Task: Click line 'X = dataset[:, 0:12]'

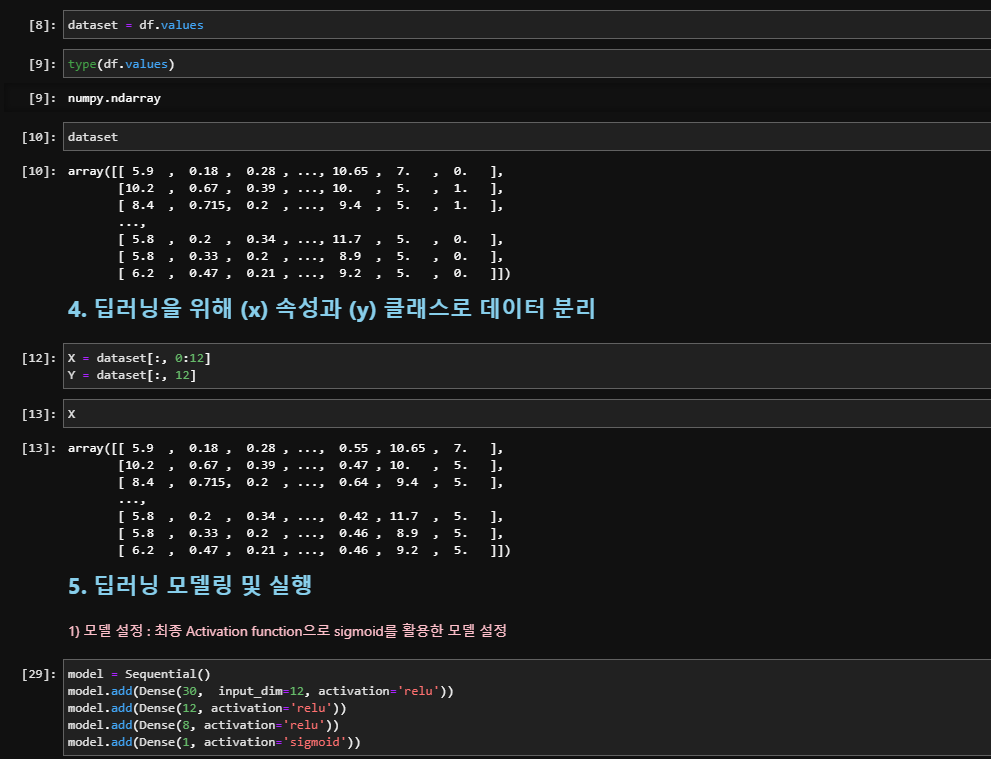Action: click(x=139, y=358)
